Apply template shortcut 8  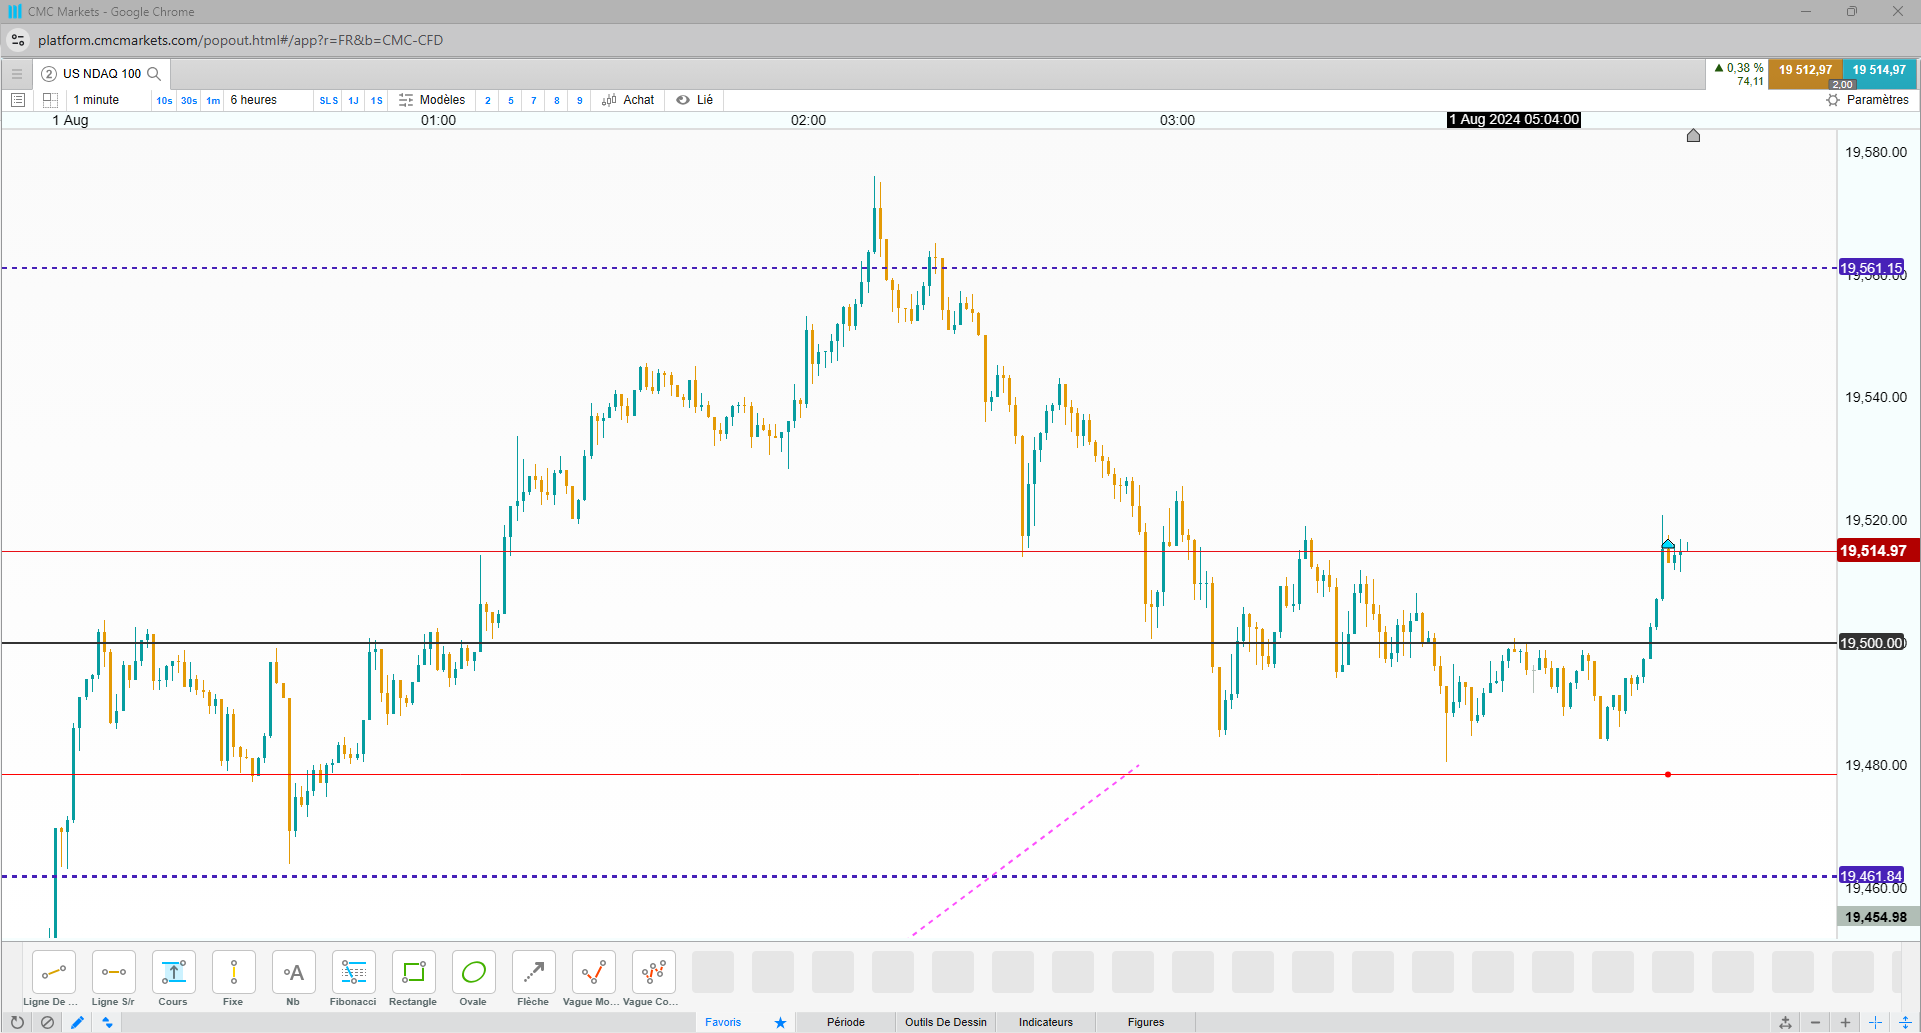(x=557, y=100)
